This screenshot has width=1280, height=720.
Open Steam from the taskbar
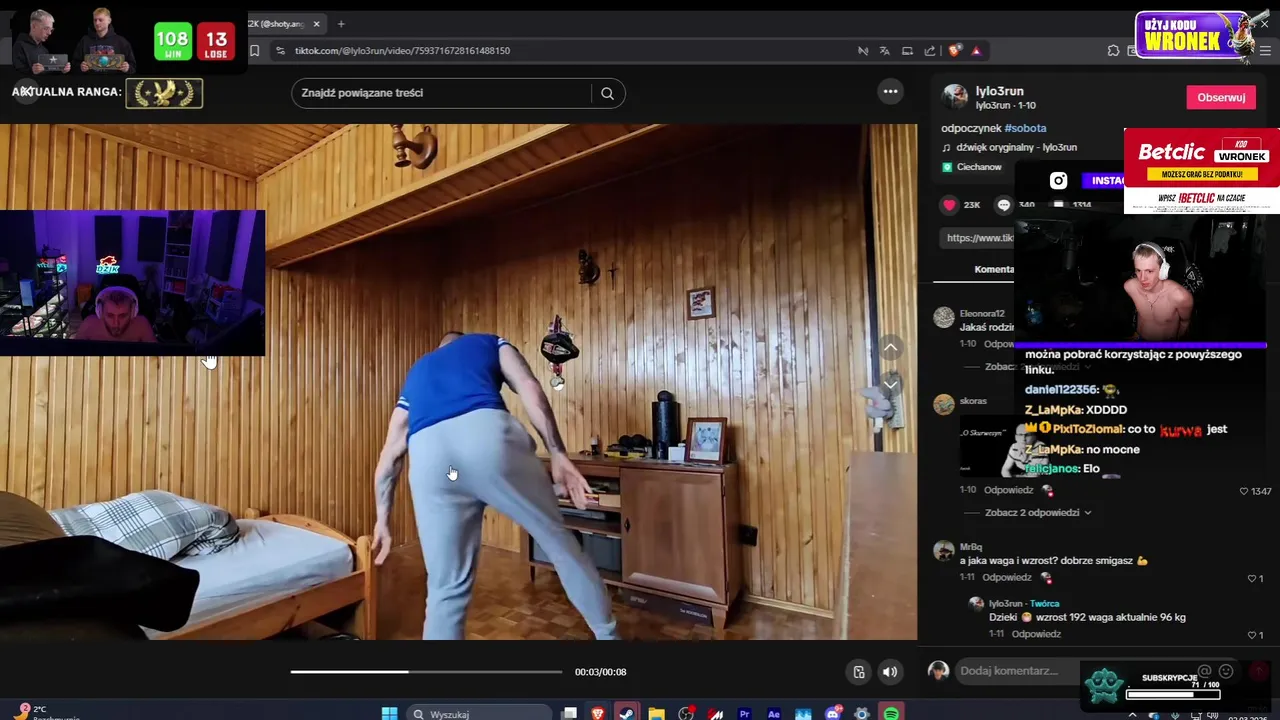(x=627, y=714)
